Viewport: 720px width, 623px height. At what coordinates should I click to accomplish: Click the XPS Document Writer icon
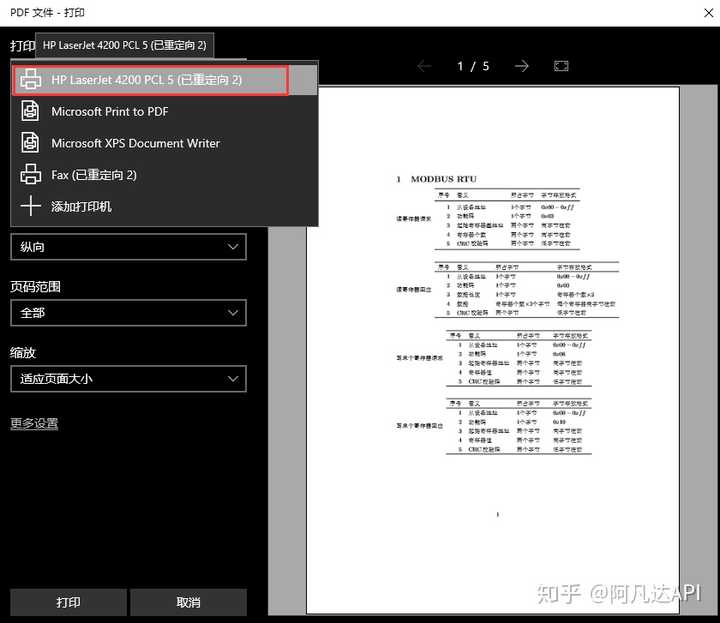(x=30, y=143)
